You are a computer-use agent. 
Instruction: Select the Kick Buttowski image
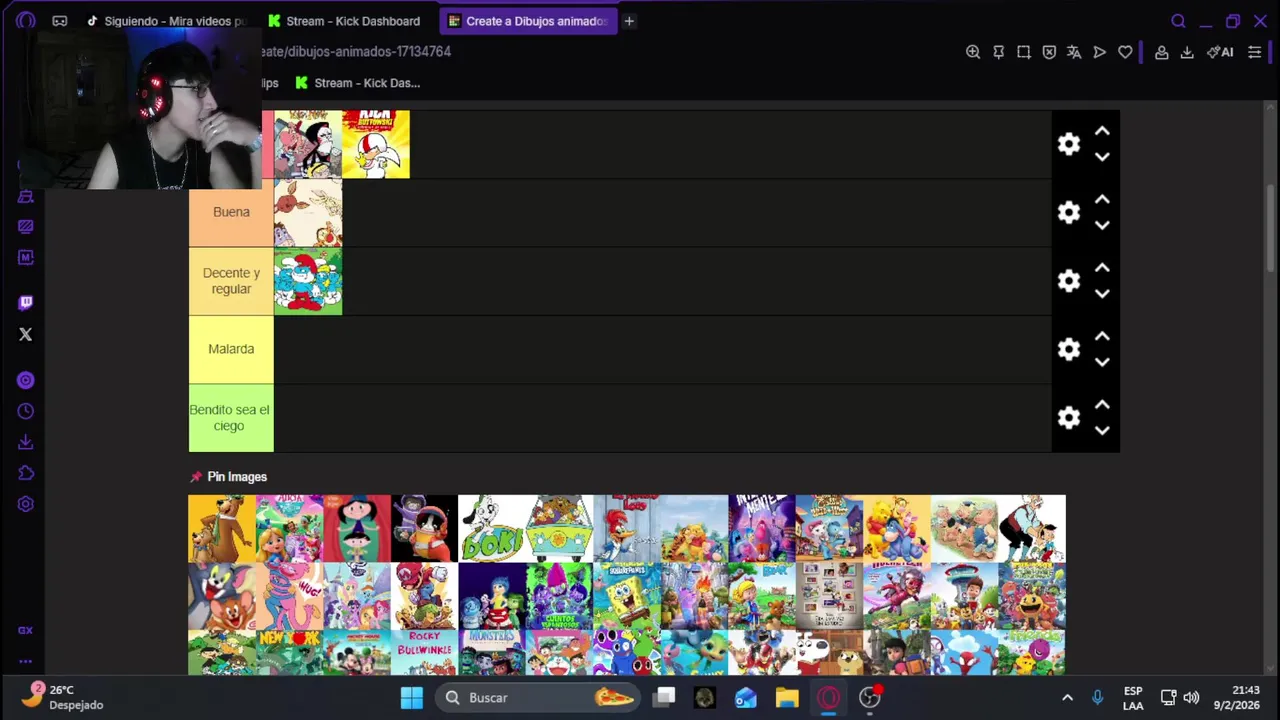pos(376,144)
